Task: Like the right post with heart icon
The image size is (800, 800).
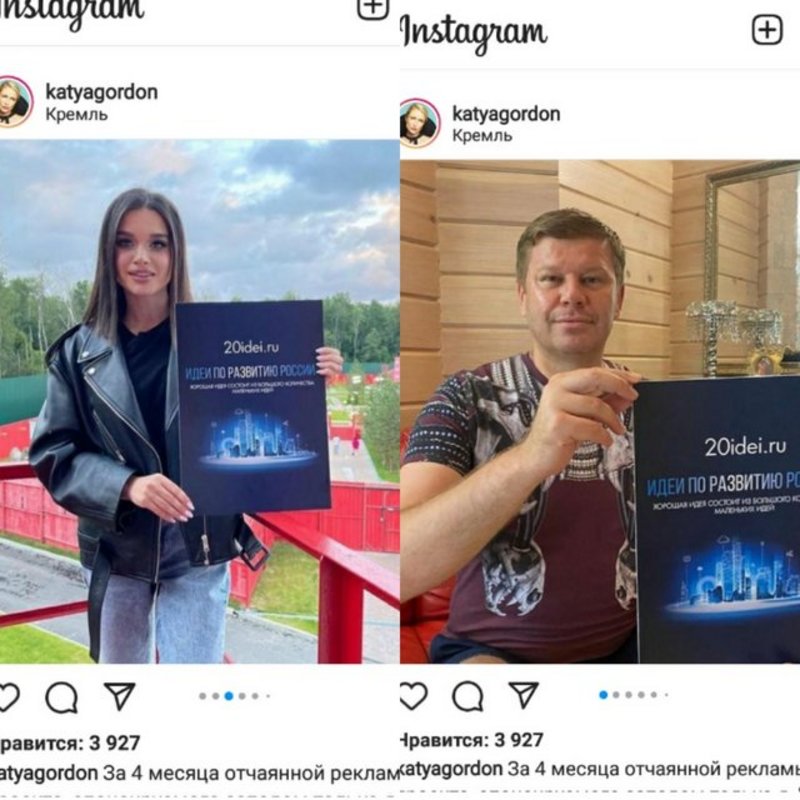Action: (x=413, y=695)
